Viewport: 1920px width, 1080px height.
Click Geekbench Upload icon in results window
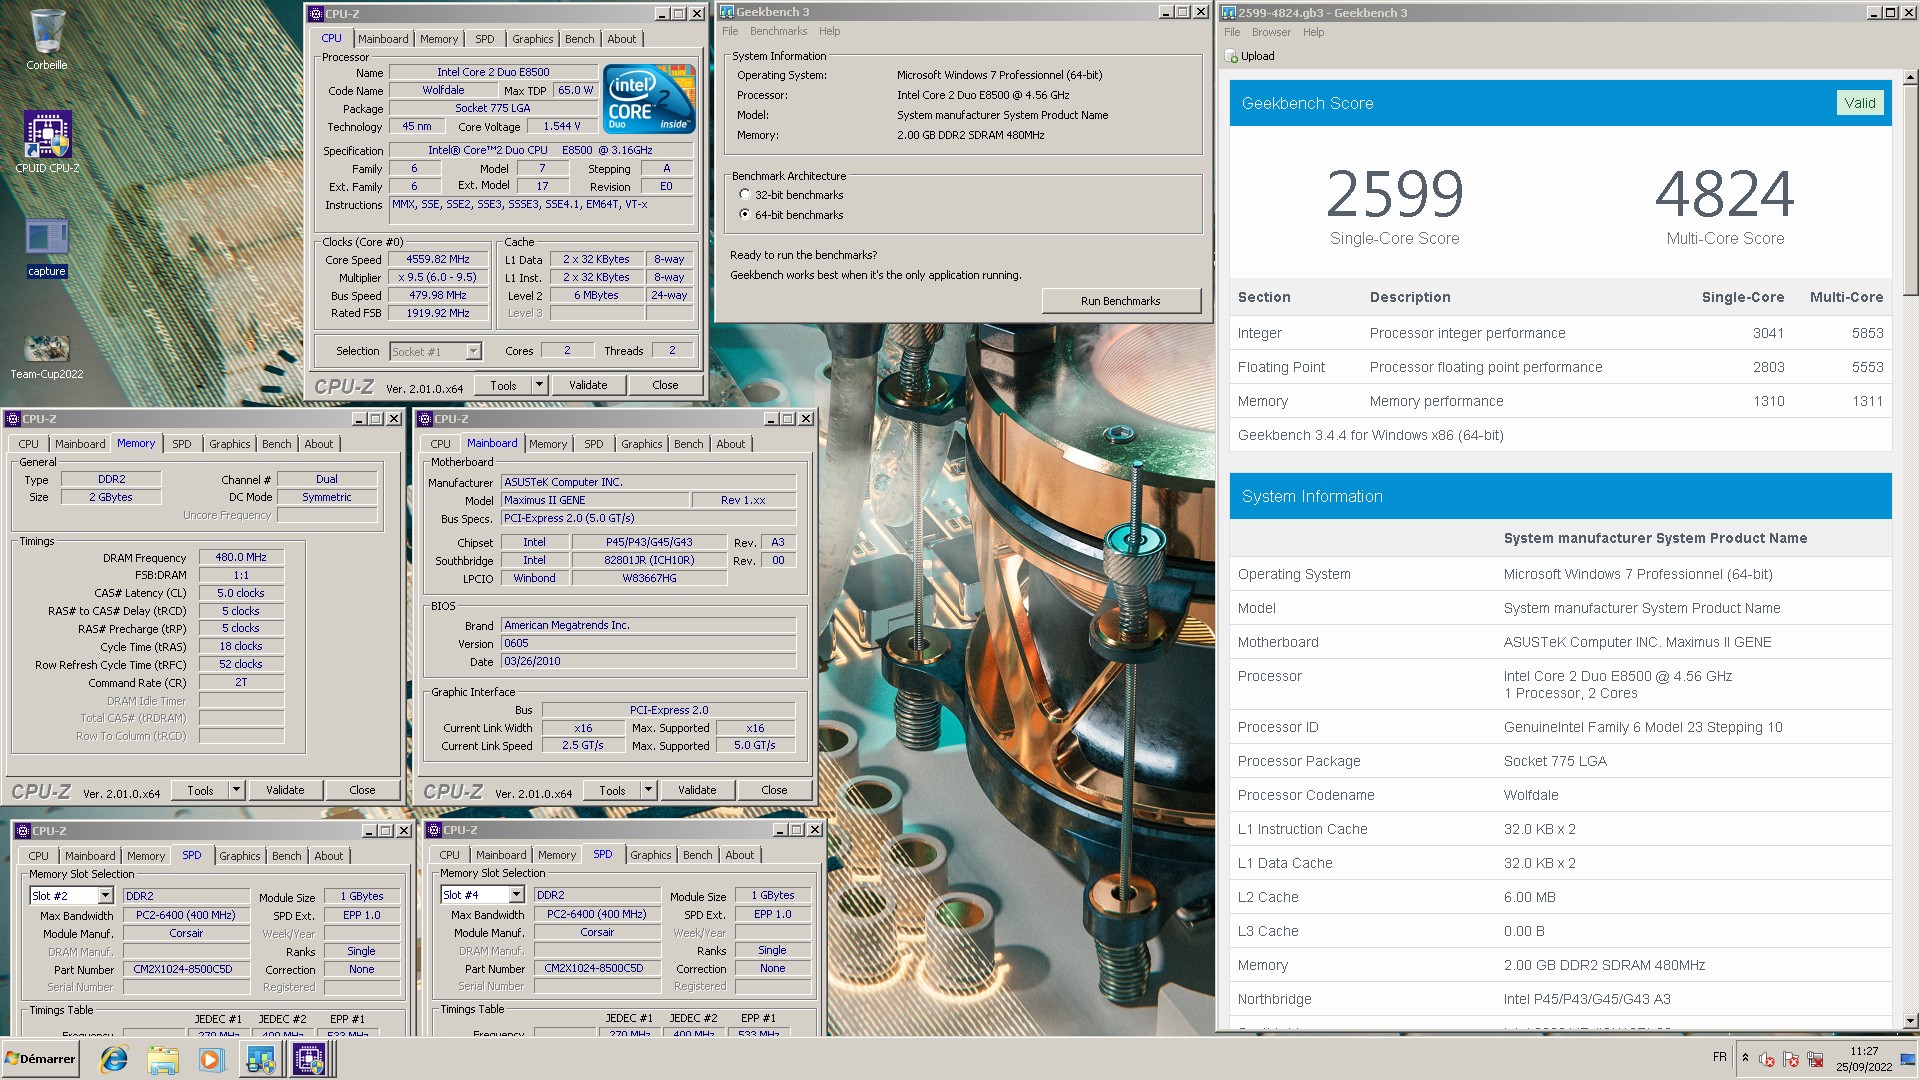coord(1232,56)
